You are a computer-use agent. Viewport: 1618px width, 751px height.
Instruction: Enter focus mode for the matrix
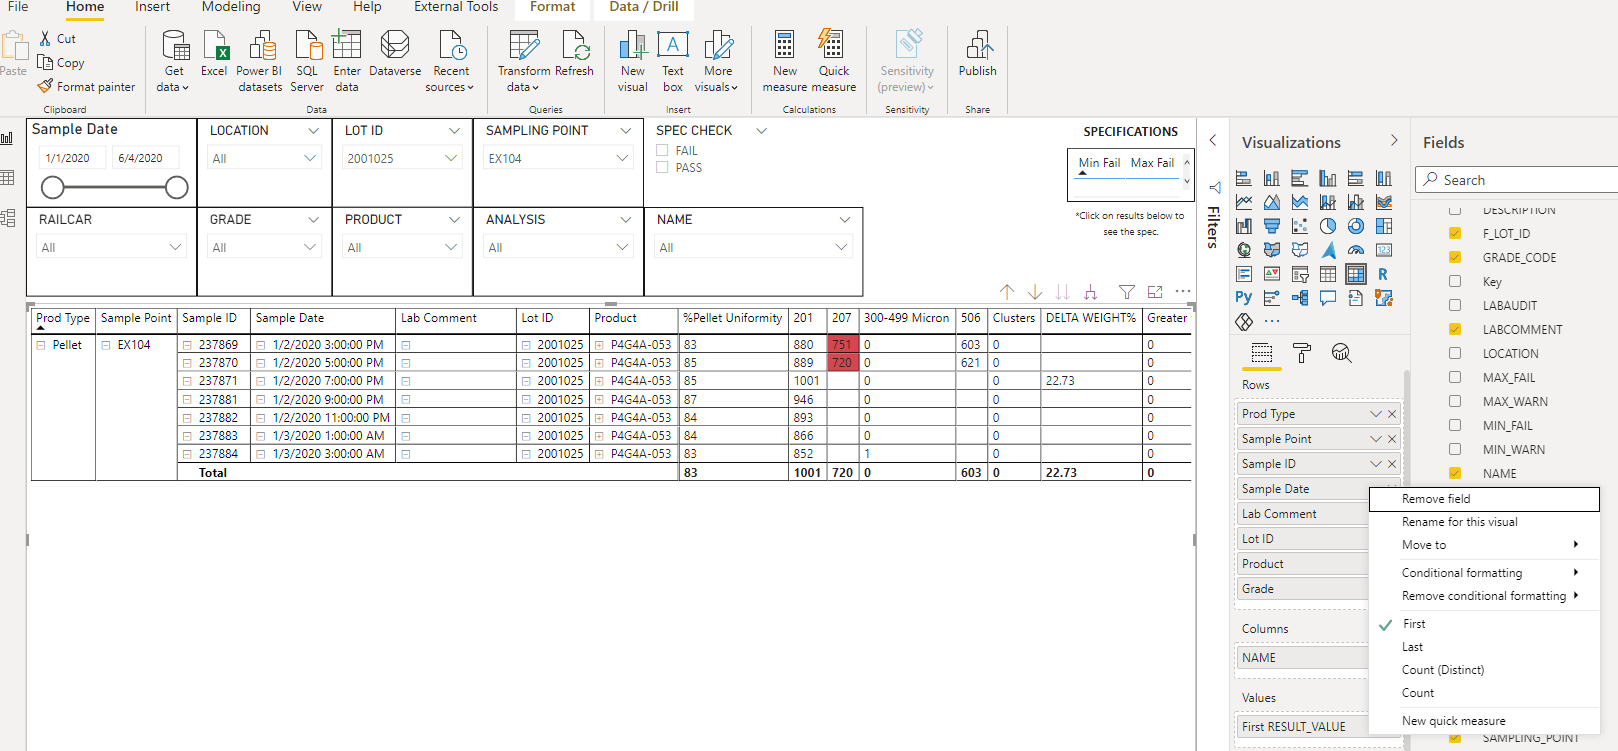click(1155, 292)
